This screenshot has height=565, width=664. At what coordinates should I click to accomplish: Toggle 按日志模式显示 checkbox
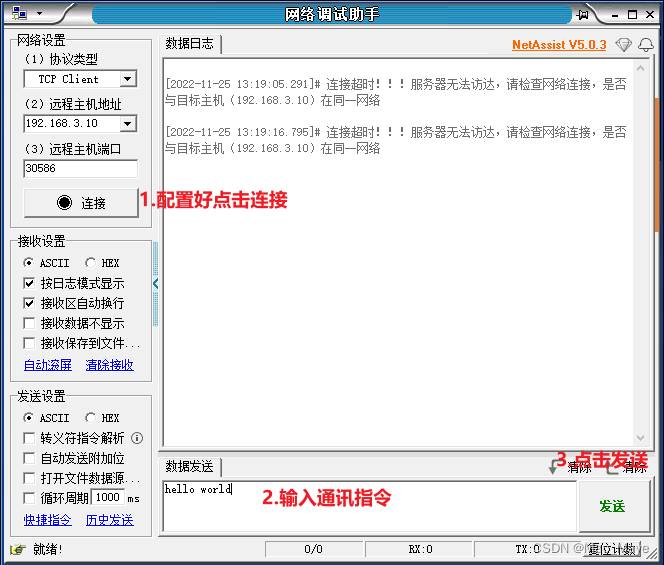tap(29, 283)
